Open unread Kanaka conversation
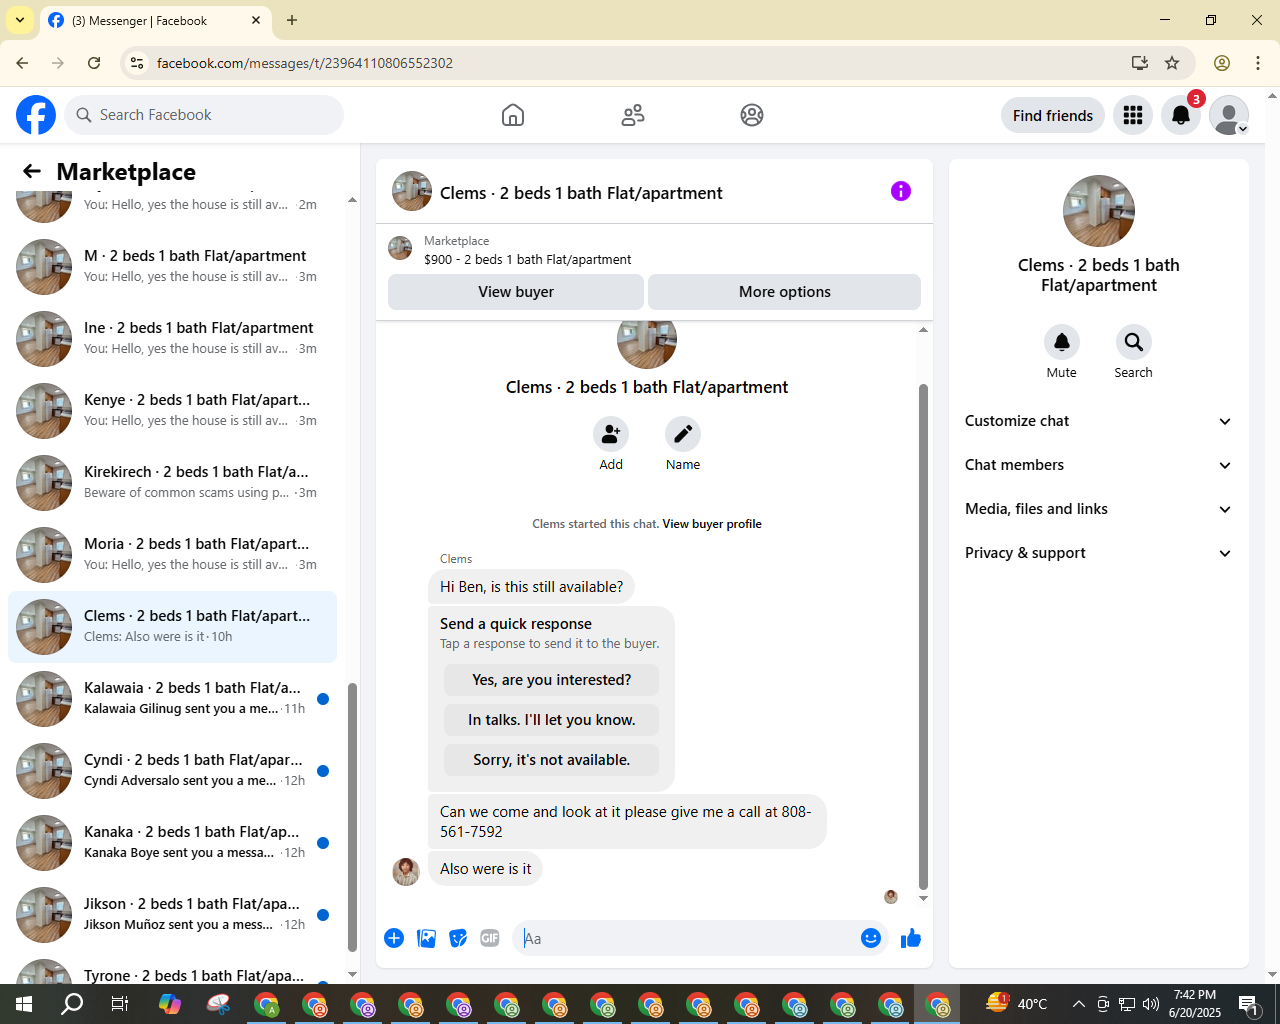The height and width of the screenshot is (1024, 1280). 172,843
